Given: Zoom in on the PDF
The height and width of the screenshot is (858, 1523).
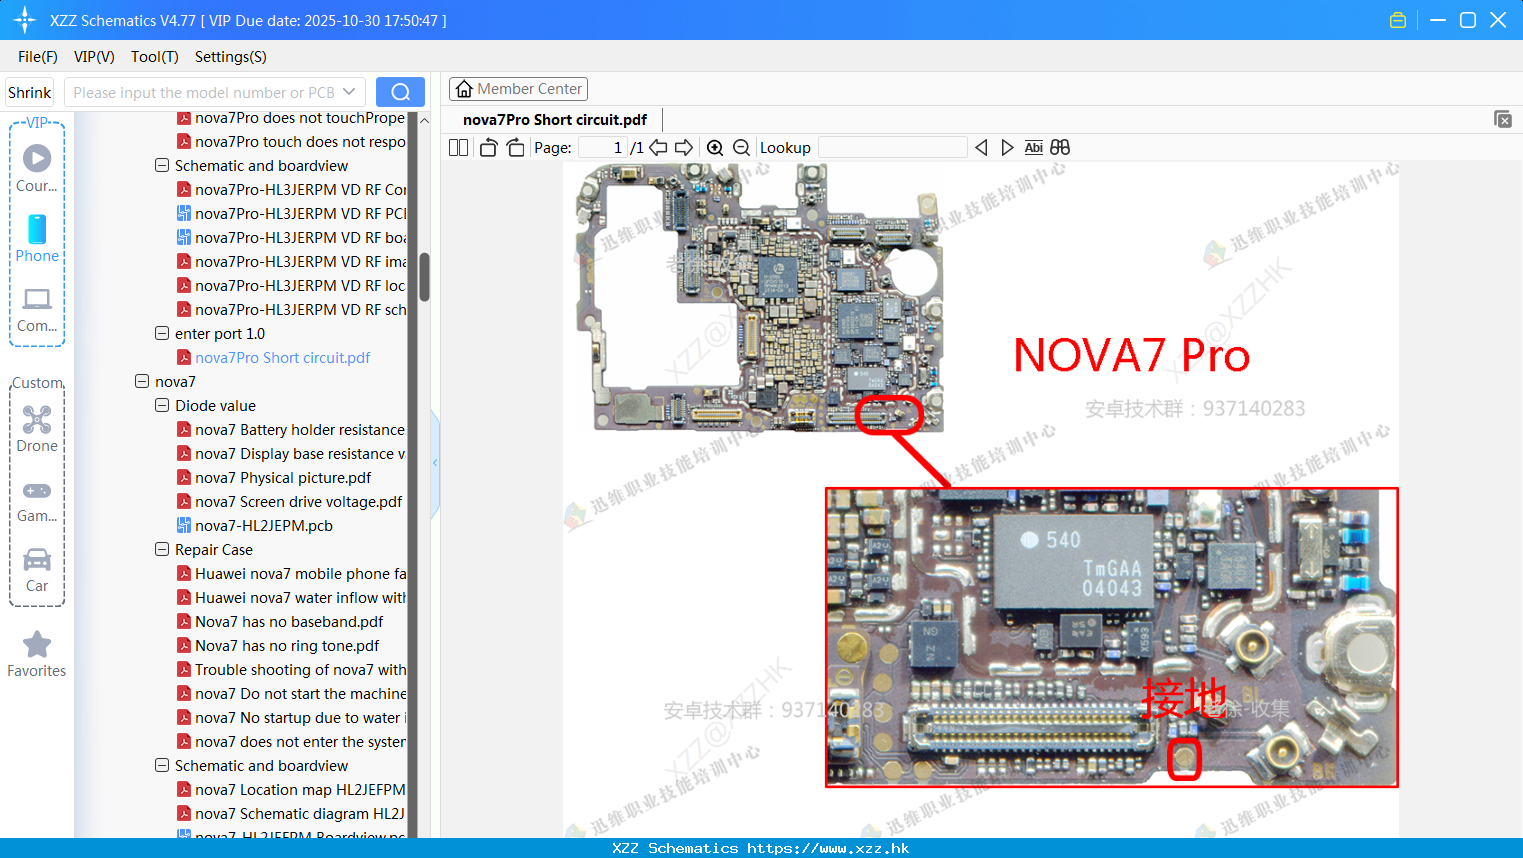Looking at the screenshot, I should point(715,148).
